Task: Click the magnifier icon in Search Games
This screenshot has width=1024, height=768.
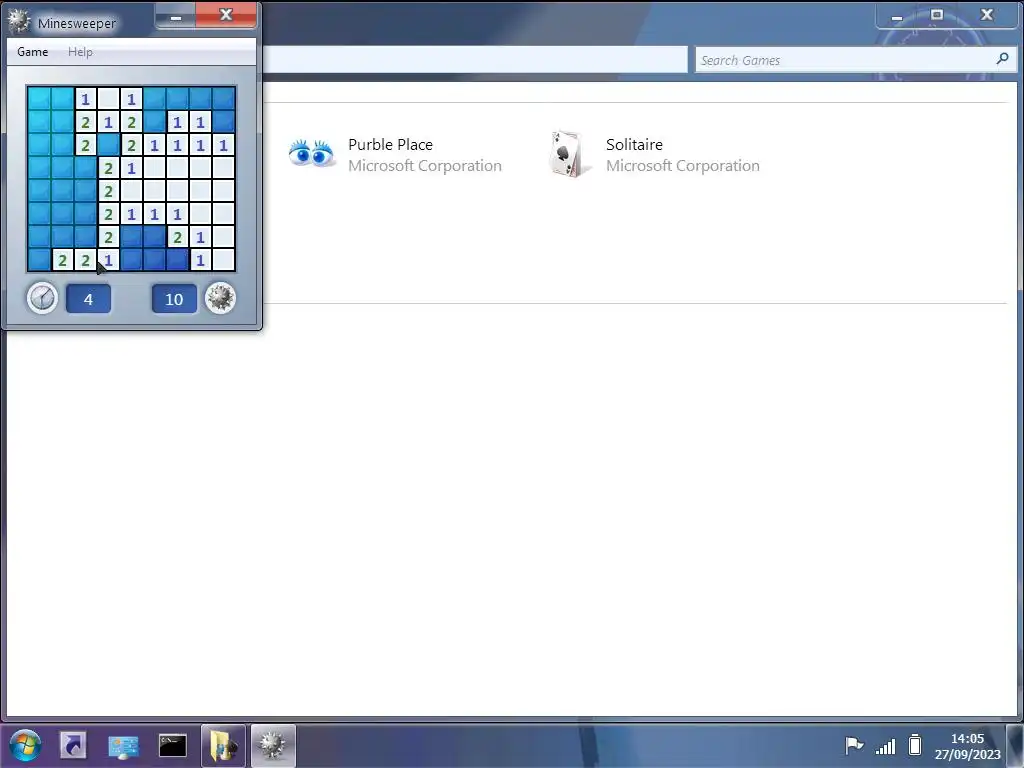Action: 1002,59
